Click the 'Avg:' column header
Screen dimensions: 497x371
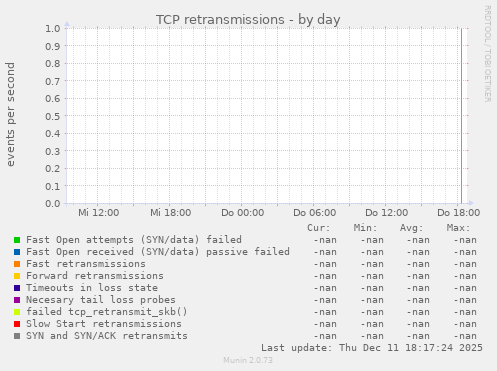pyautogui.click(x=412, y=228)
